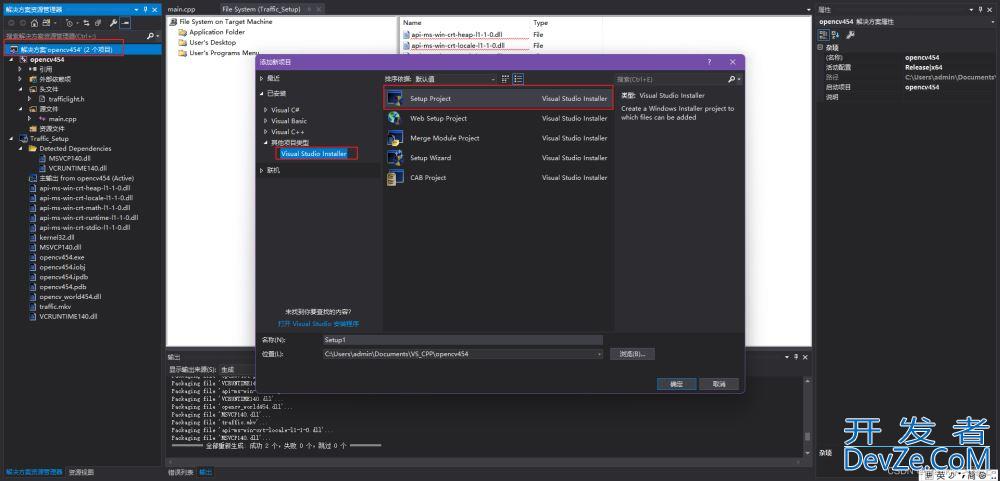Select Merge Module Project icon
The width and height of the screenshot is (1000, 481).
pos(395,138)
